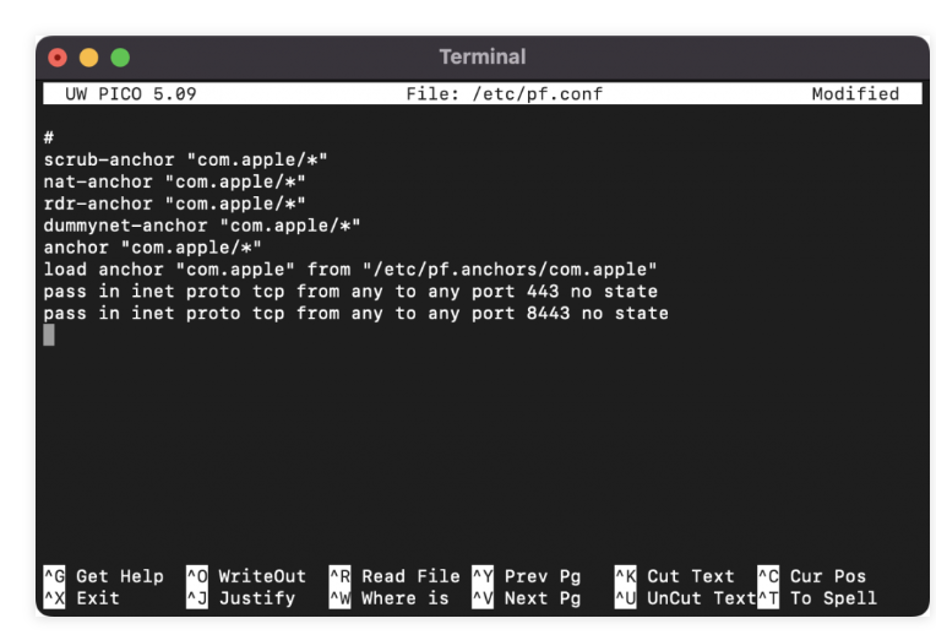Click the red close traffic light
This screenshot has height=640, width=936.
click(x=57, y=57)
